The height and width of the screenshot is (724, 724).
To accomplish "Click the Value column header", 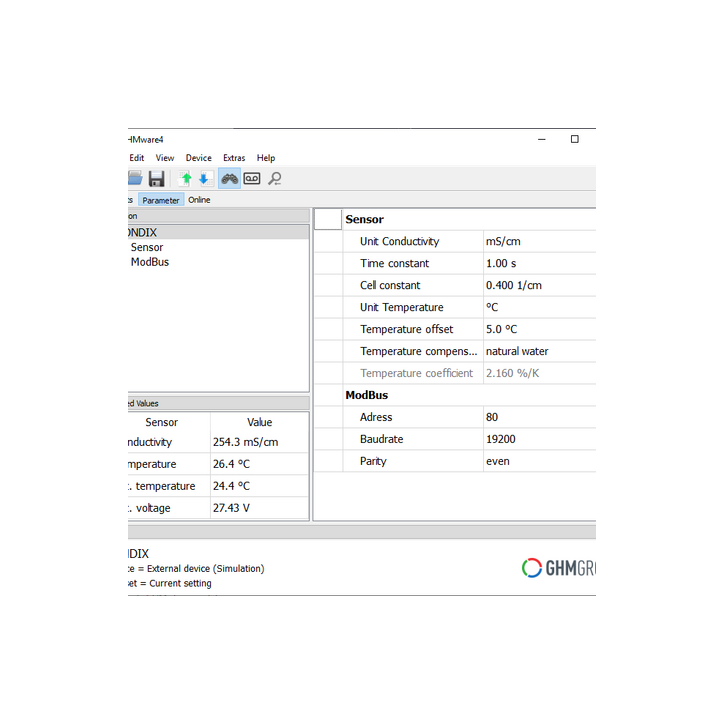I will point(259,422).
